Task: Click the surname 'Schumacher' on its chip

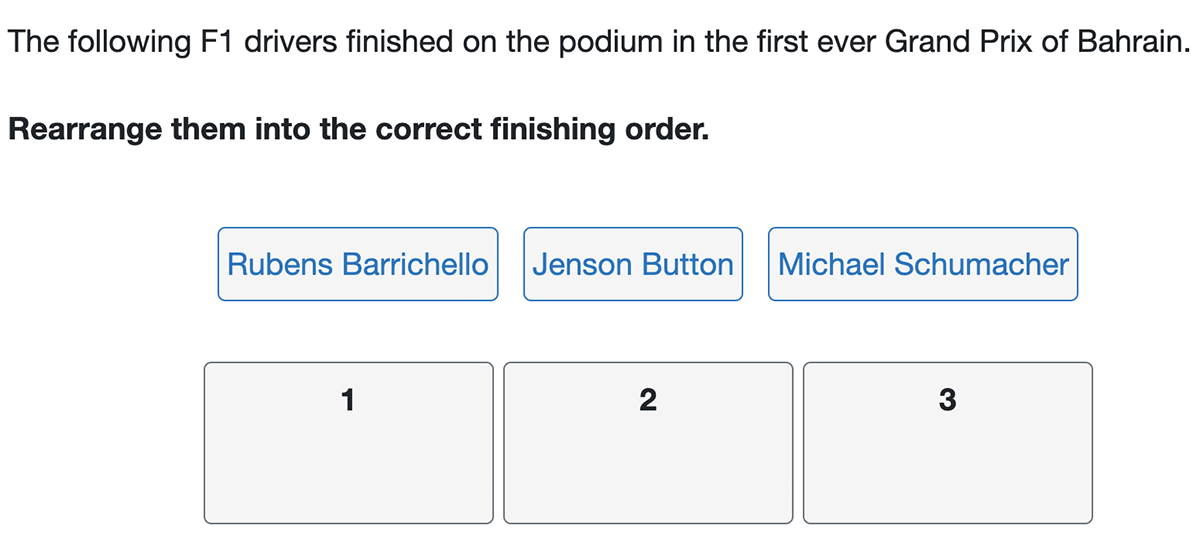Action: 981,264
